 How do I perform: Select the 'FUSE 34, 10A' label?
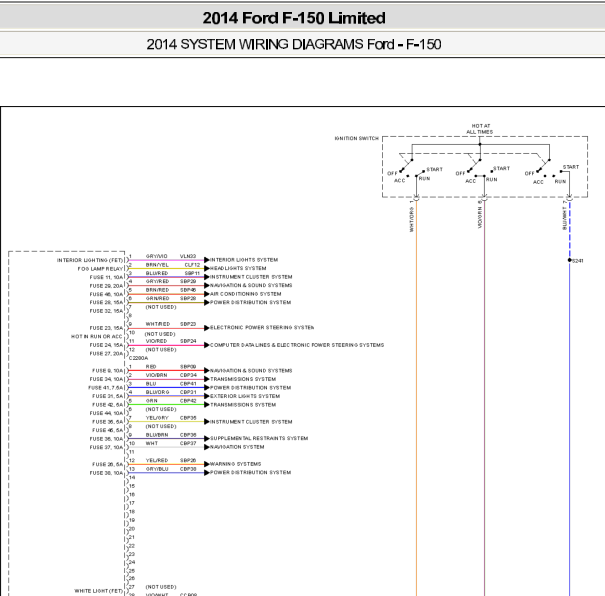[106, 379]
